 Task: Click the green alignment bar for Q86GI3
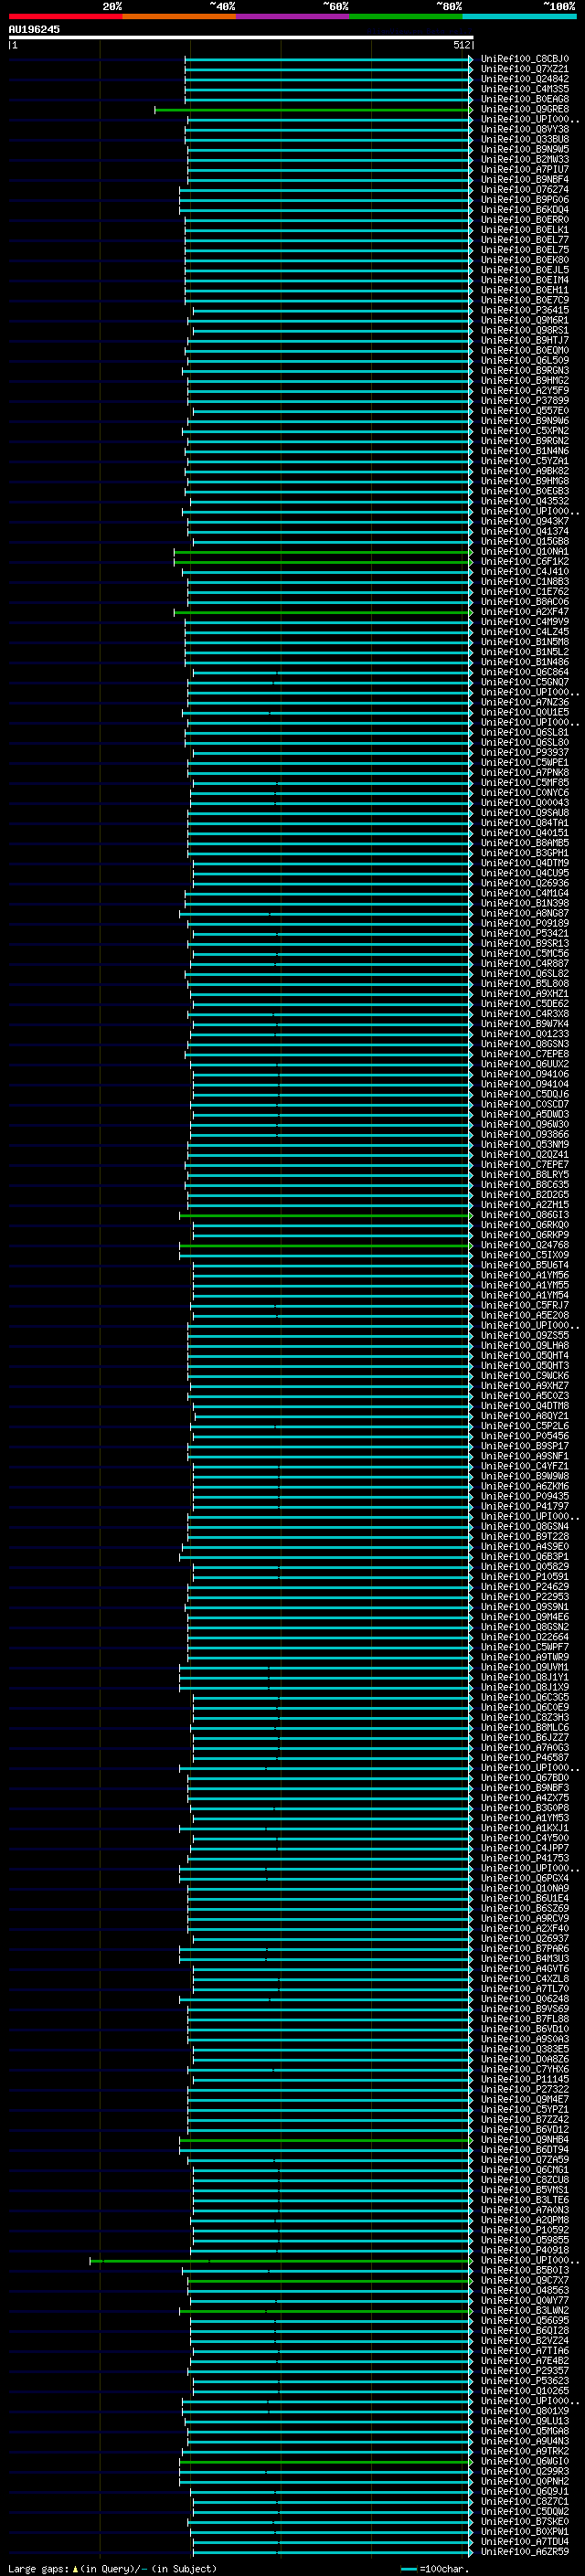[326, 1216]
